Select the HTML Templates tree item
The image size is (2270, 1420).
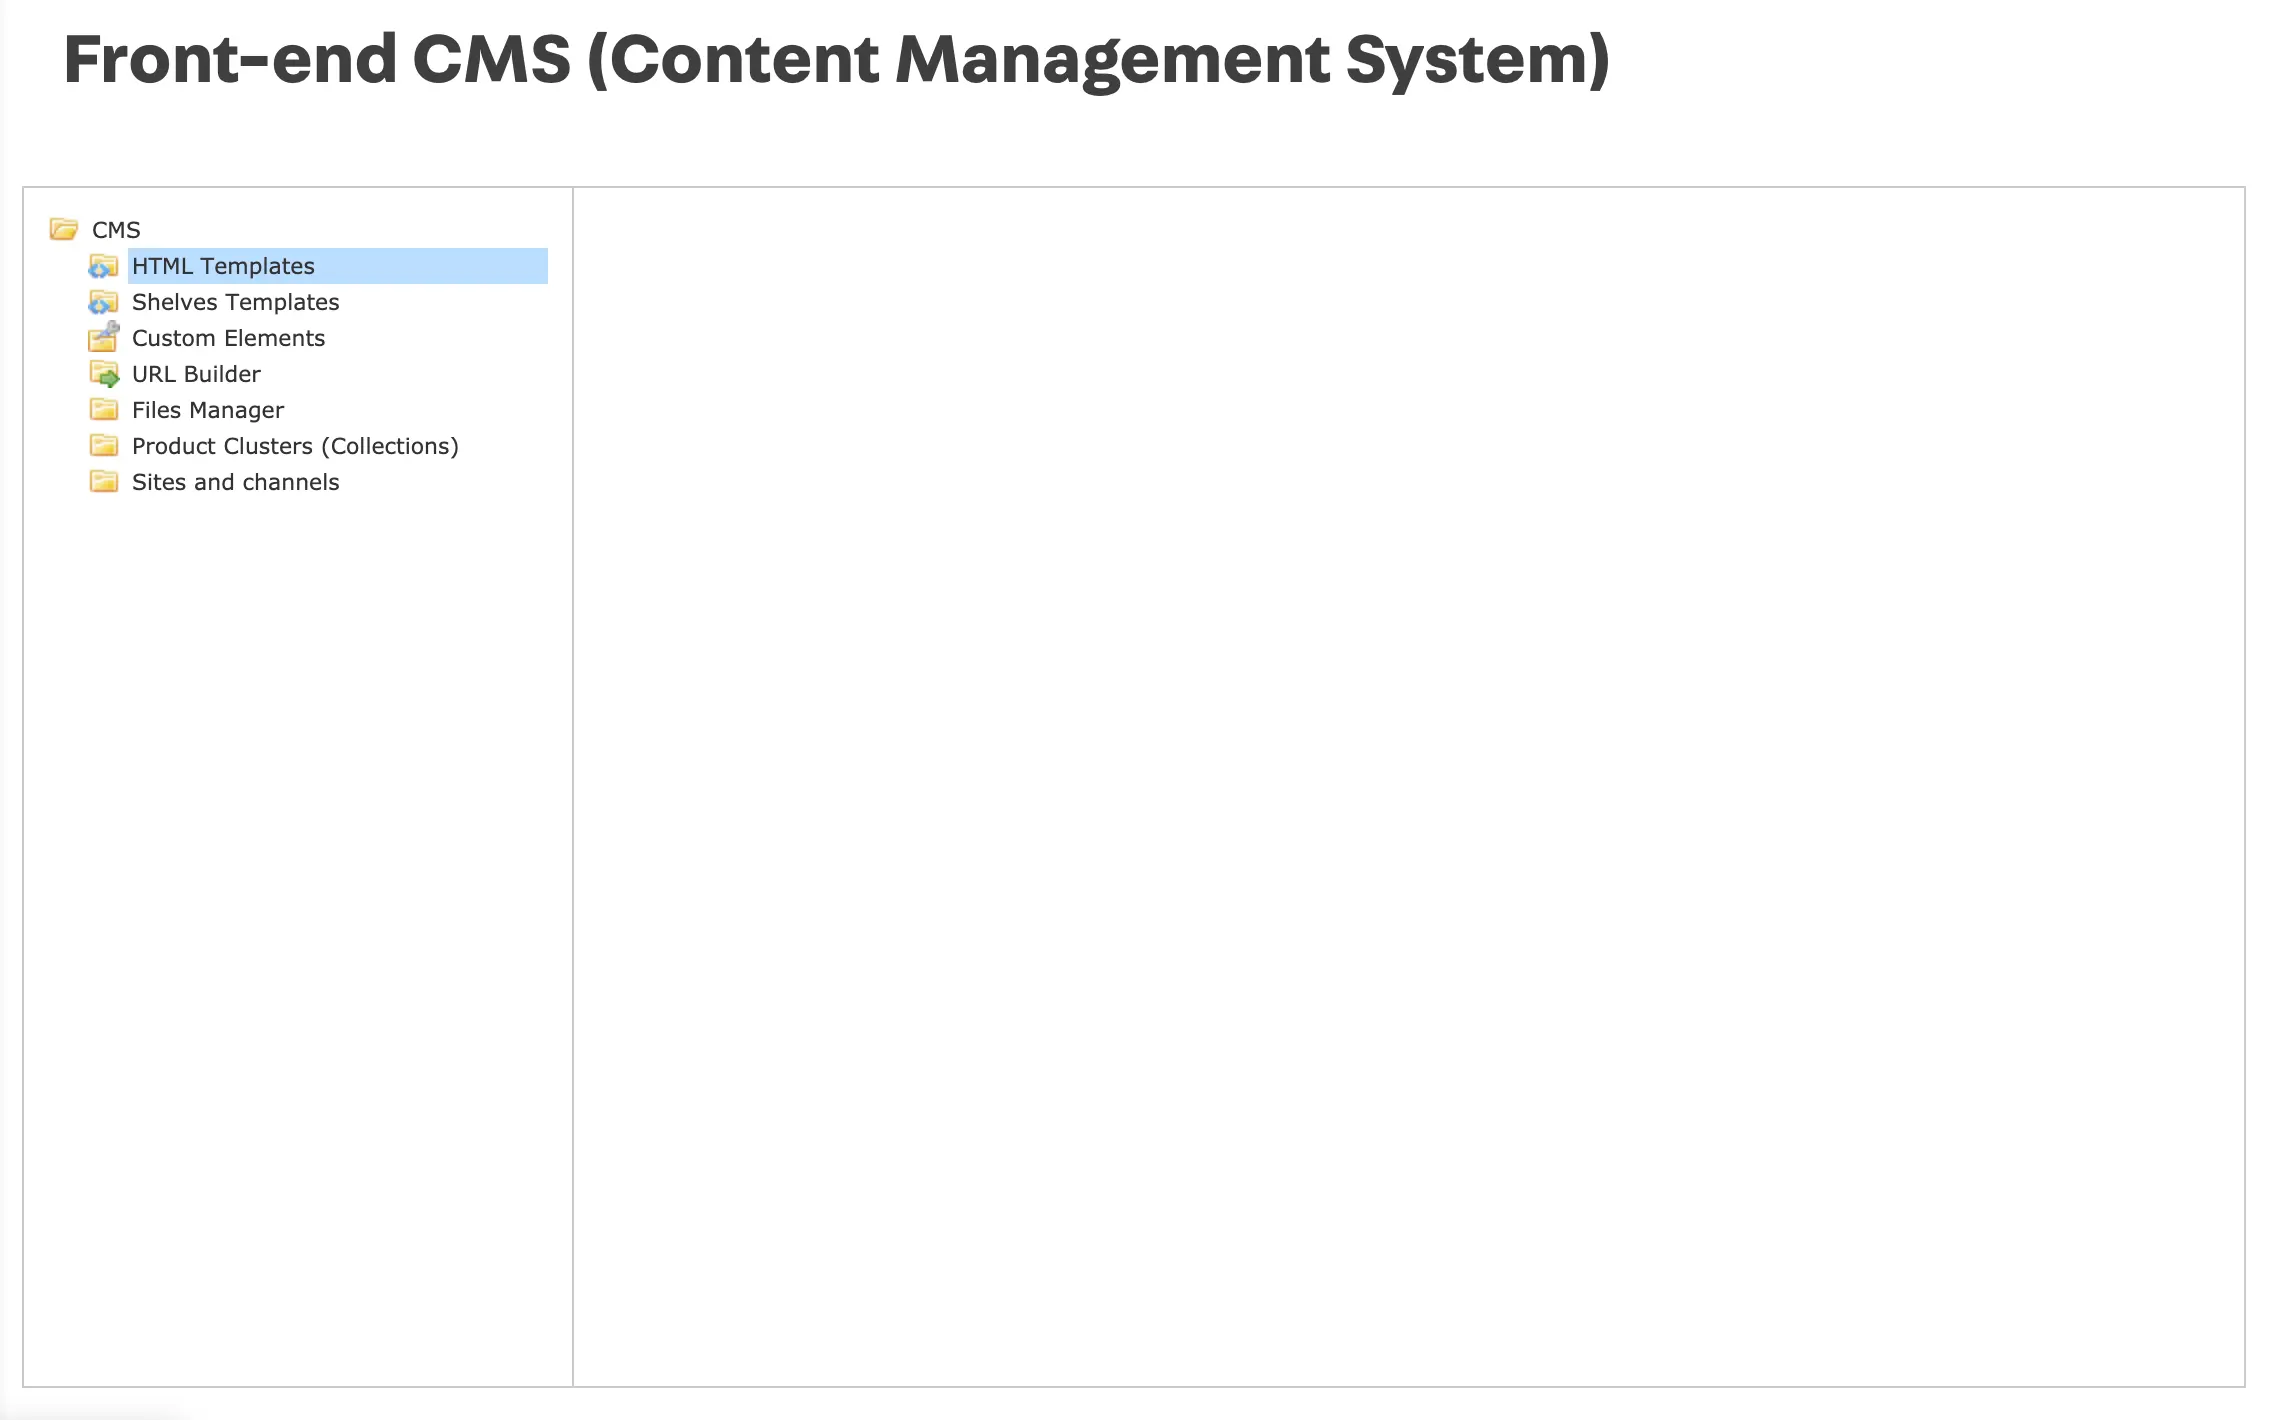point(223,266)
